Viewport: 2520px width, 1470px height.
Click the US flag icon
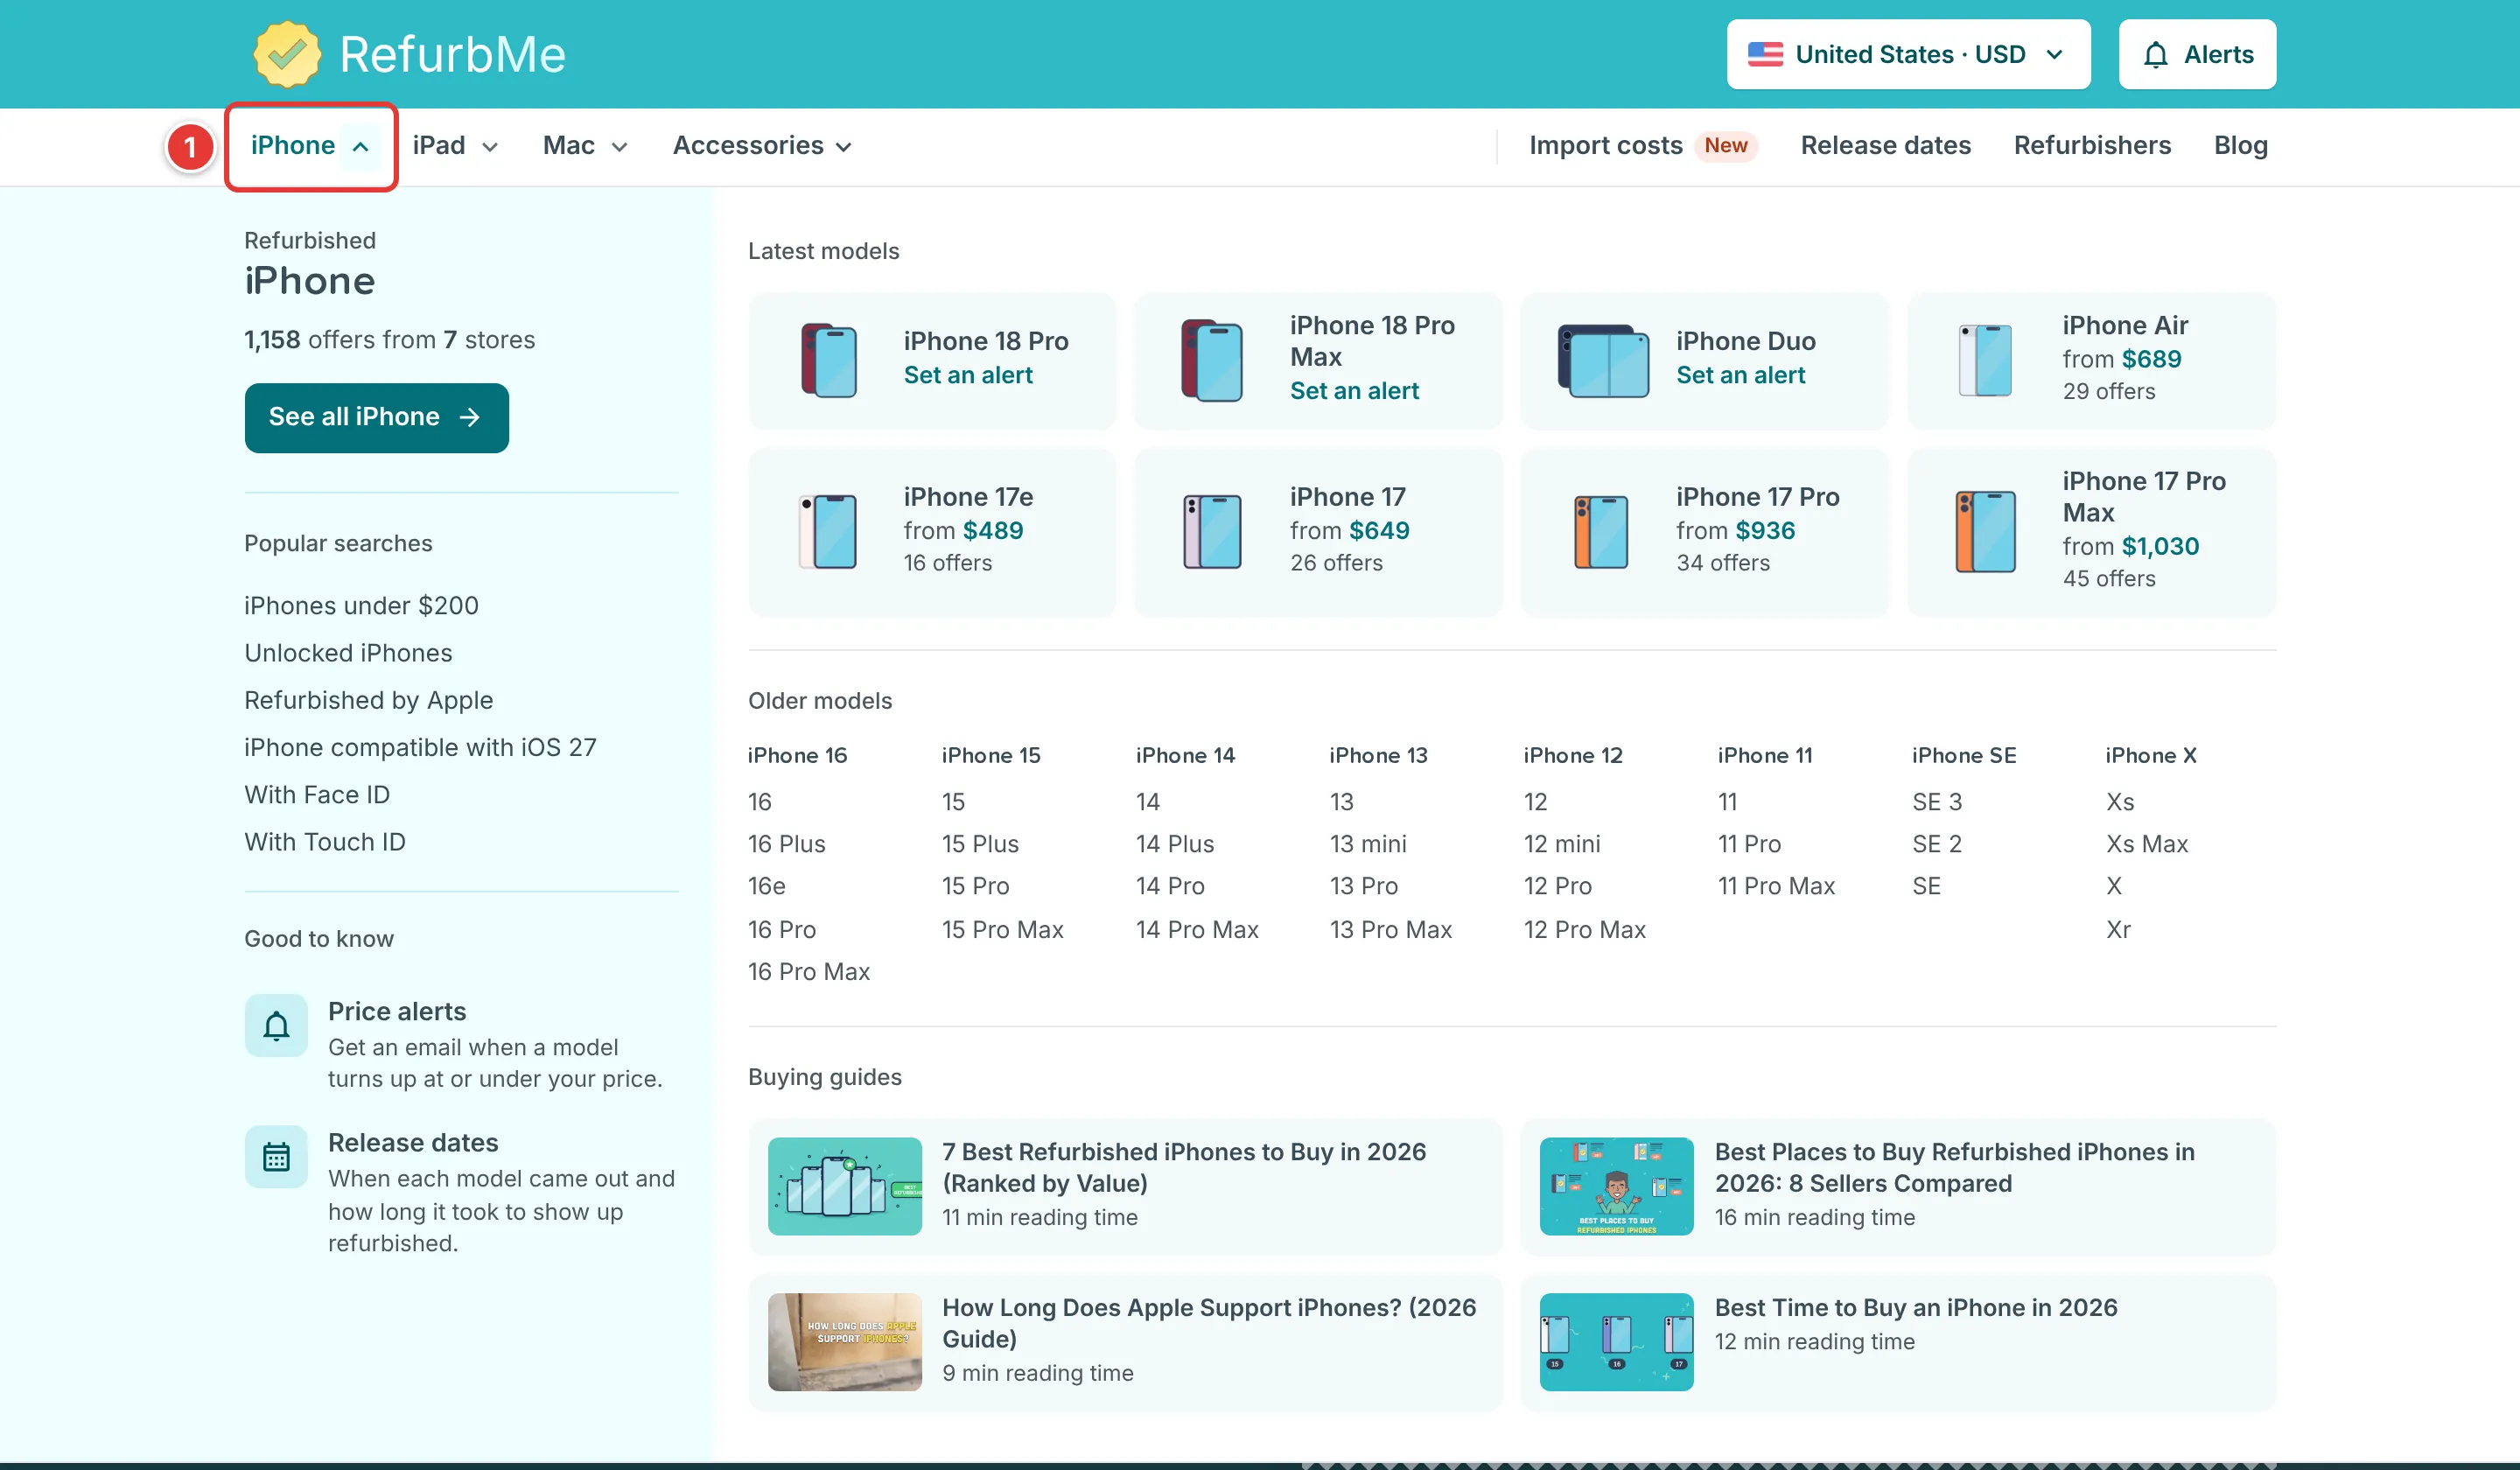pos(1765,54)
